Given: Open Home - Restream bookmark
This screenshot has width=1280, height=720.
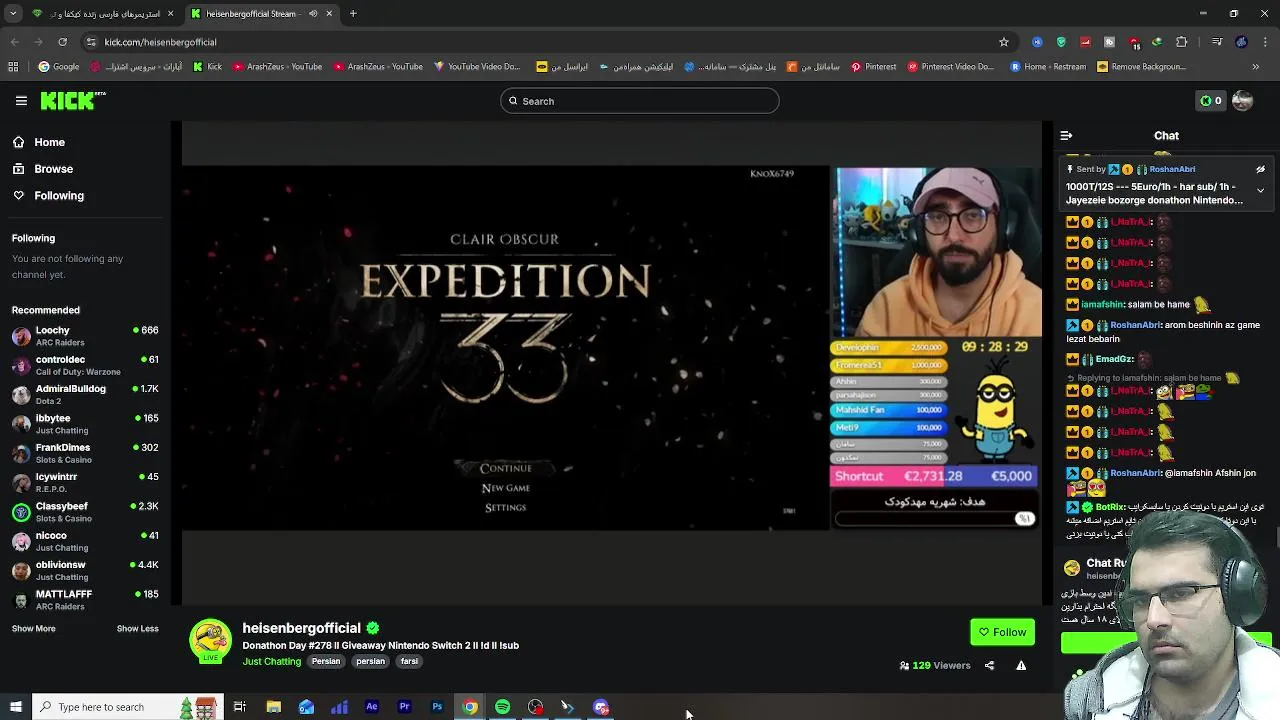Looking at the screenshot, I should click(1047, 67).
